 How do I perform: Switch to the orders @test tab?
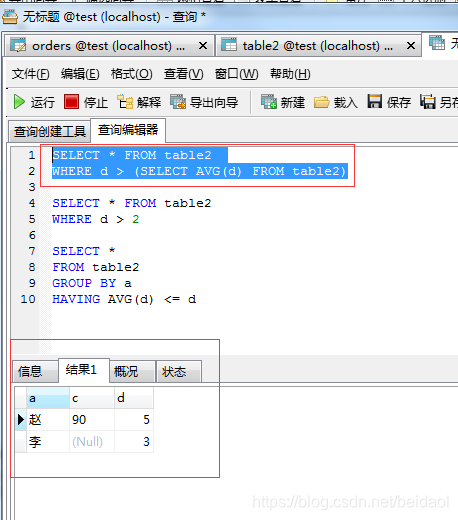pos(109,46)
